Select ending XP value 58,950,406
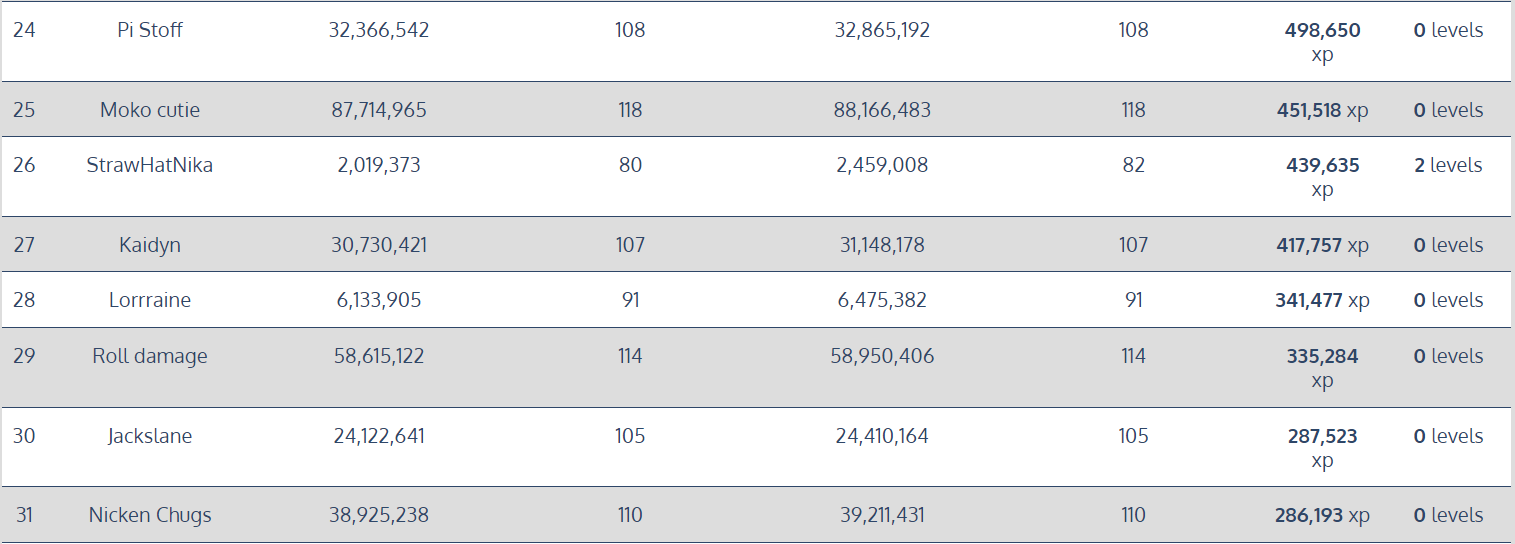Image resolution: width=1515 pixels, height=544 pixels. click(x=882, y=356)
